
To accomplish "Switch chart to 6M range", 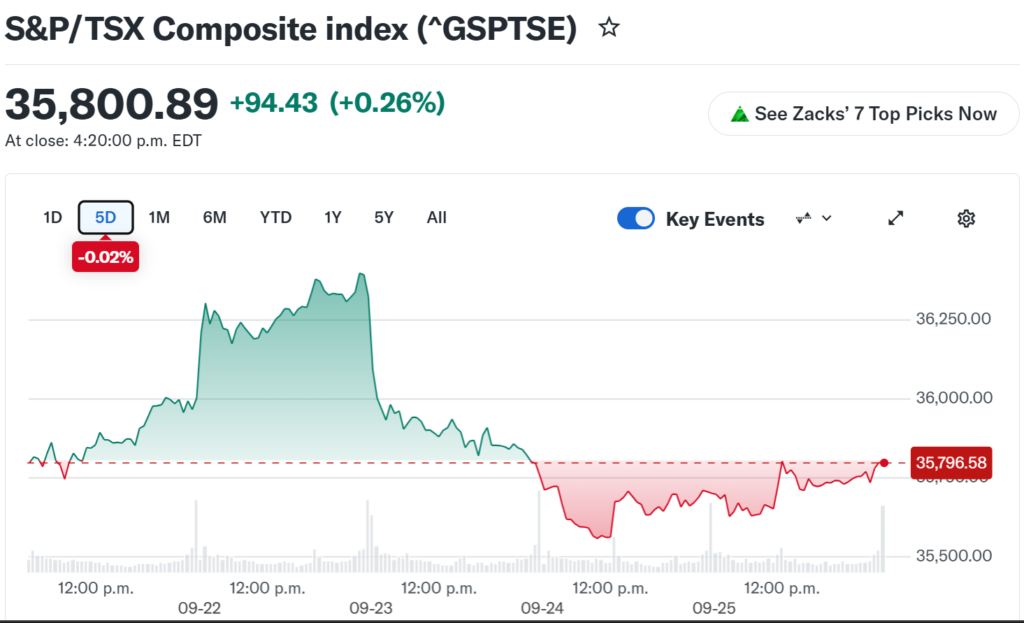I will click(214, 217).
